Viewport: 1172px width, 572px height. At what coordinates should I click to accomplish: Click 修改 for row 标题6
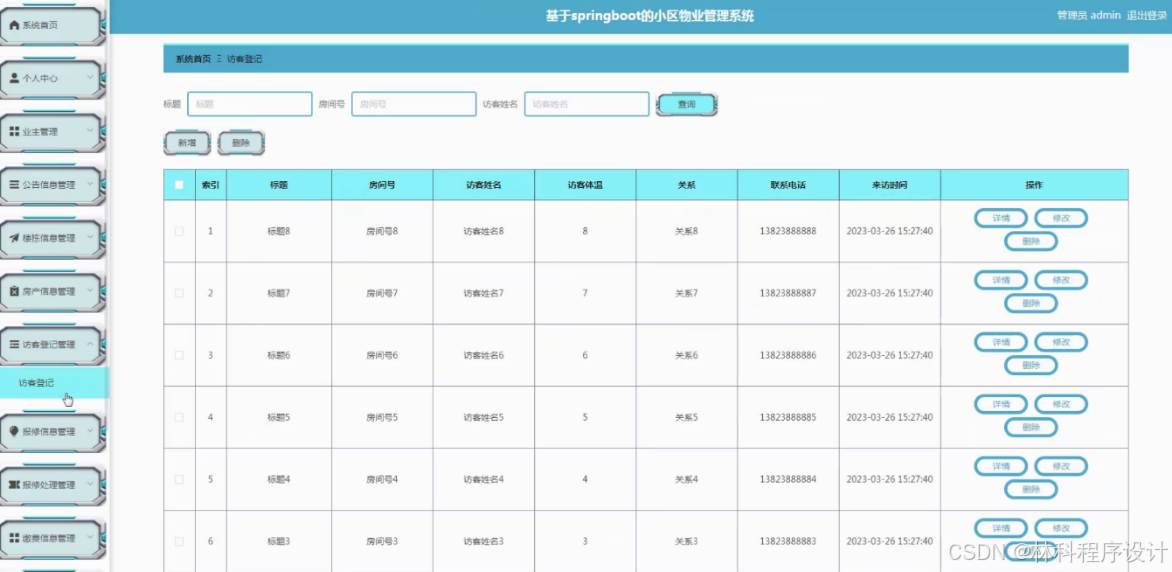pyautogui.click(x=1061, y=342)
